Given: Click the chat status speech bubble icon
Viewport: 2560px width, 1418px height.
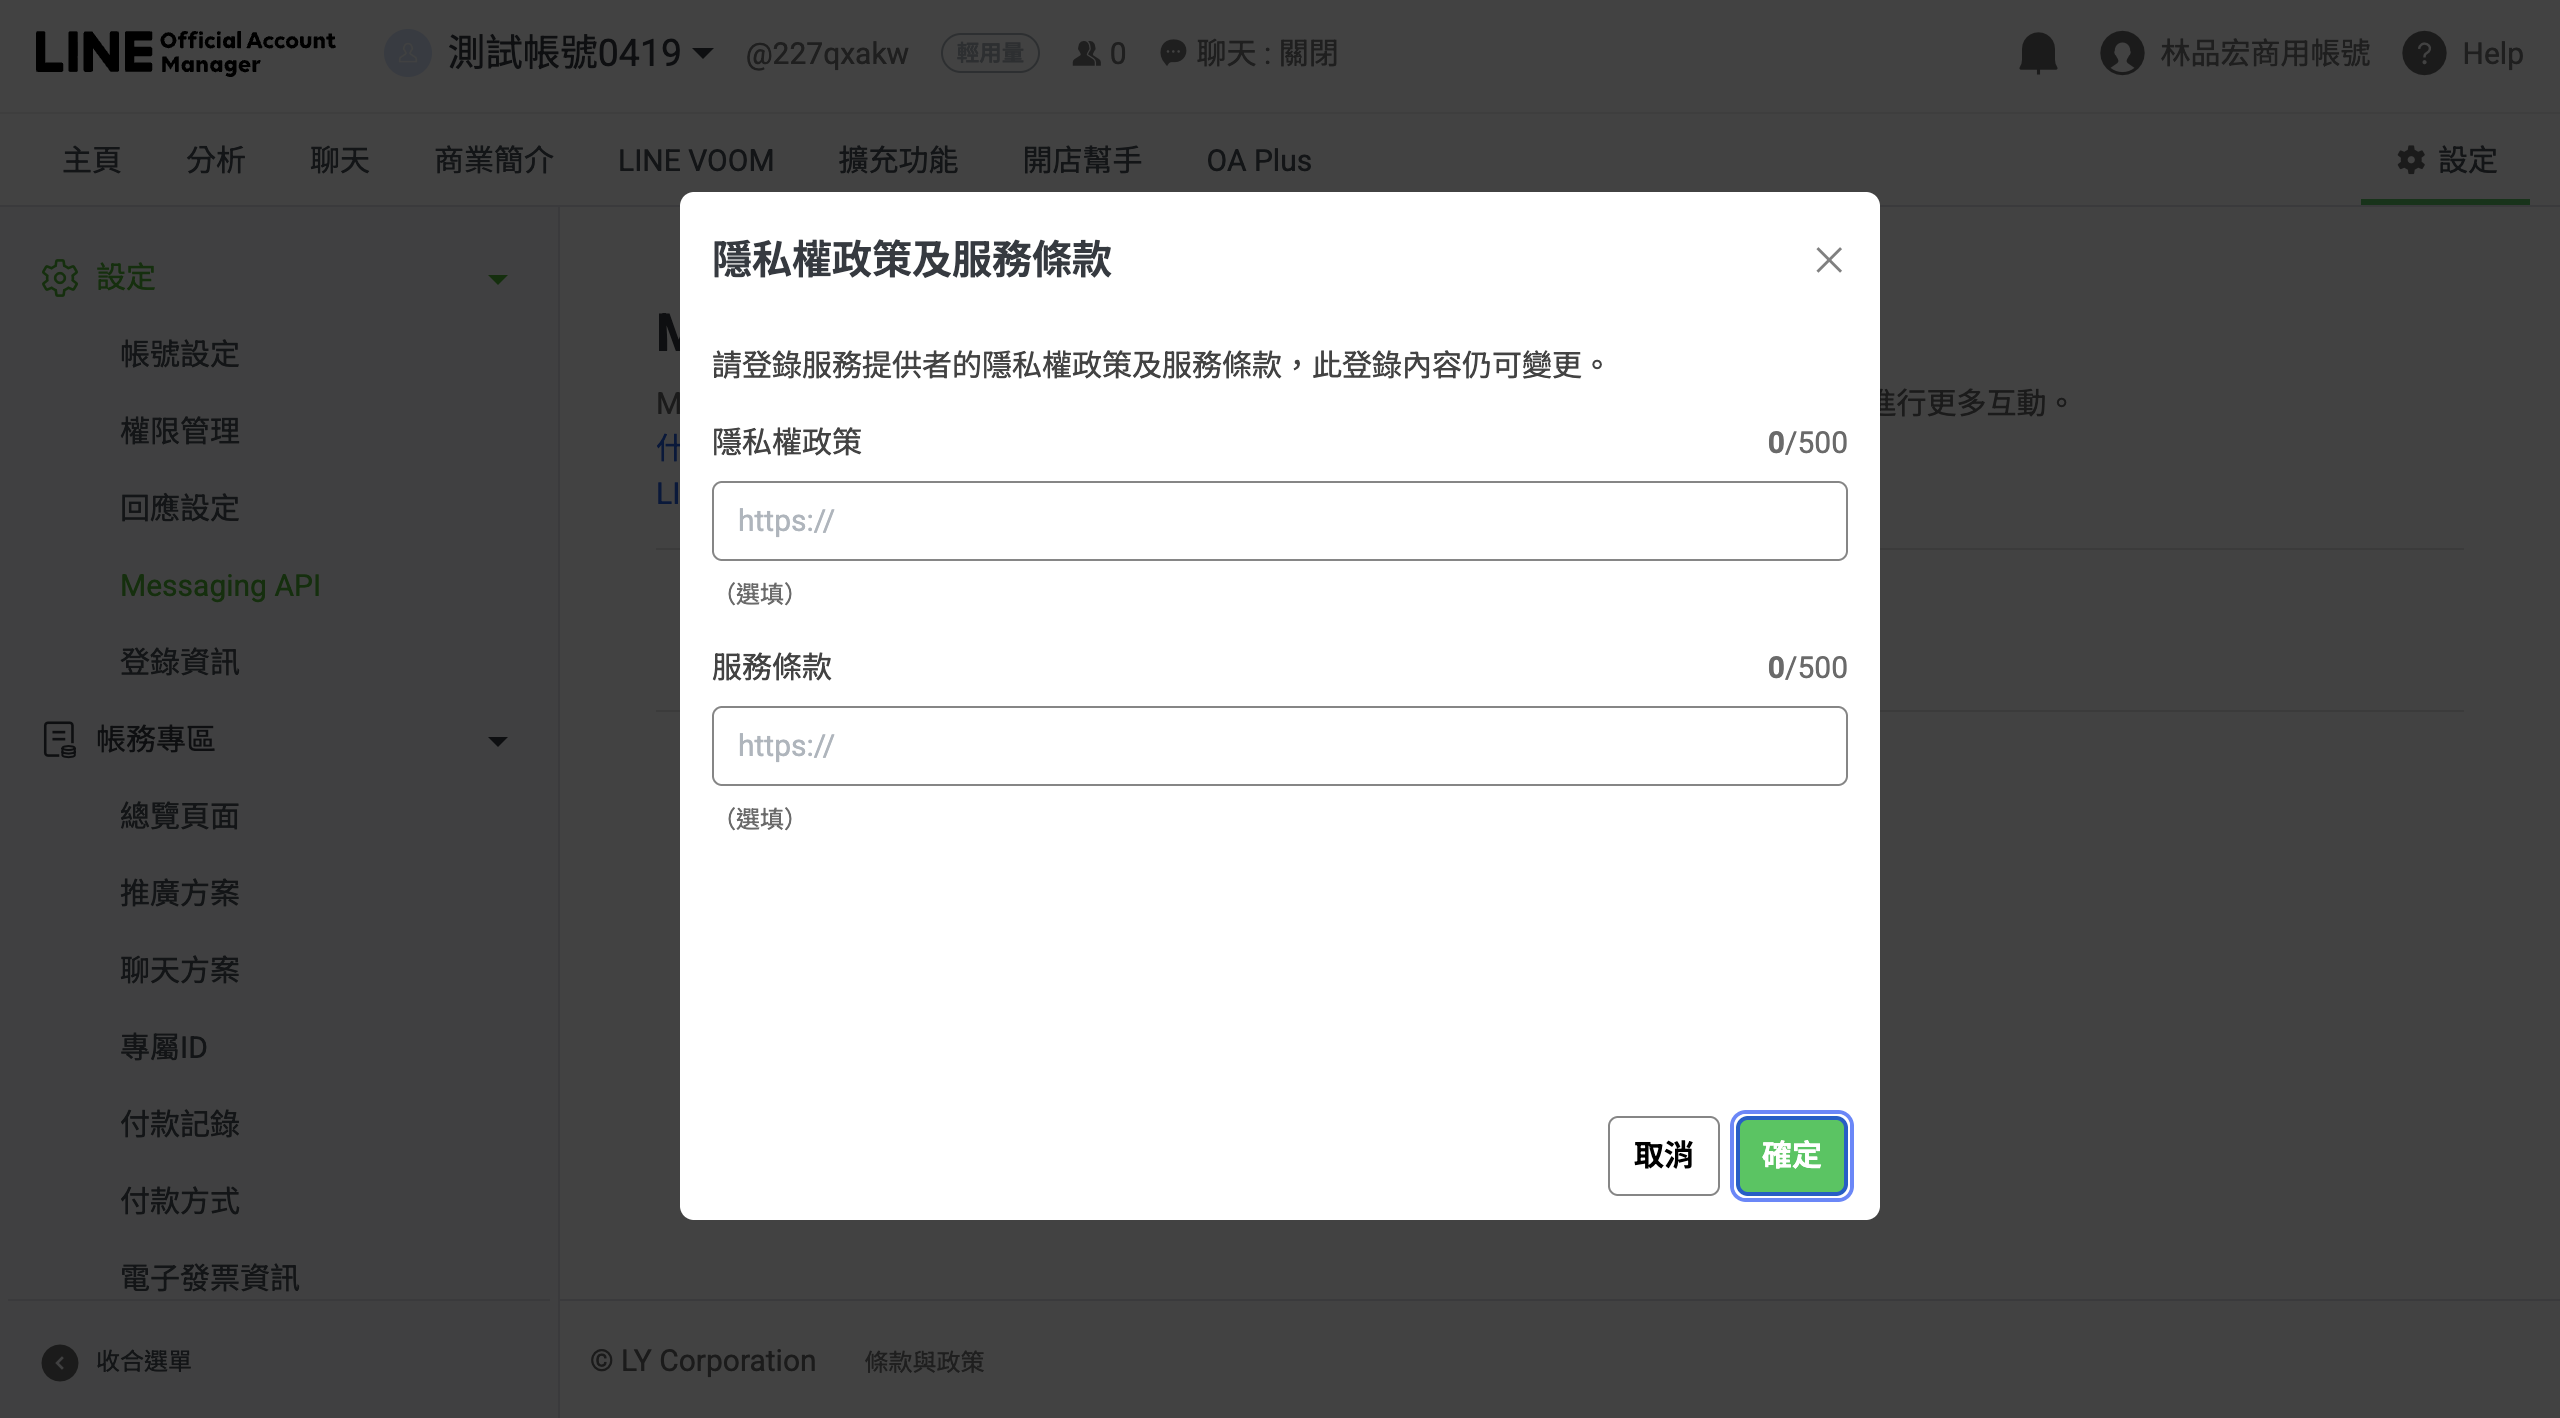Looking at the screenshot, I should coord(1172,53).
